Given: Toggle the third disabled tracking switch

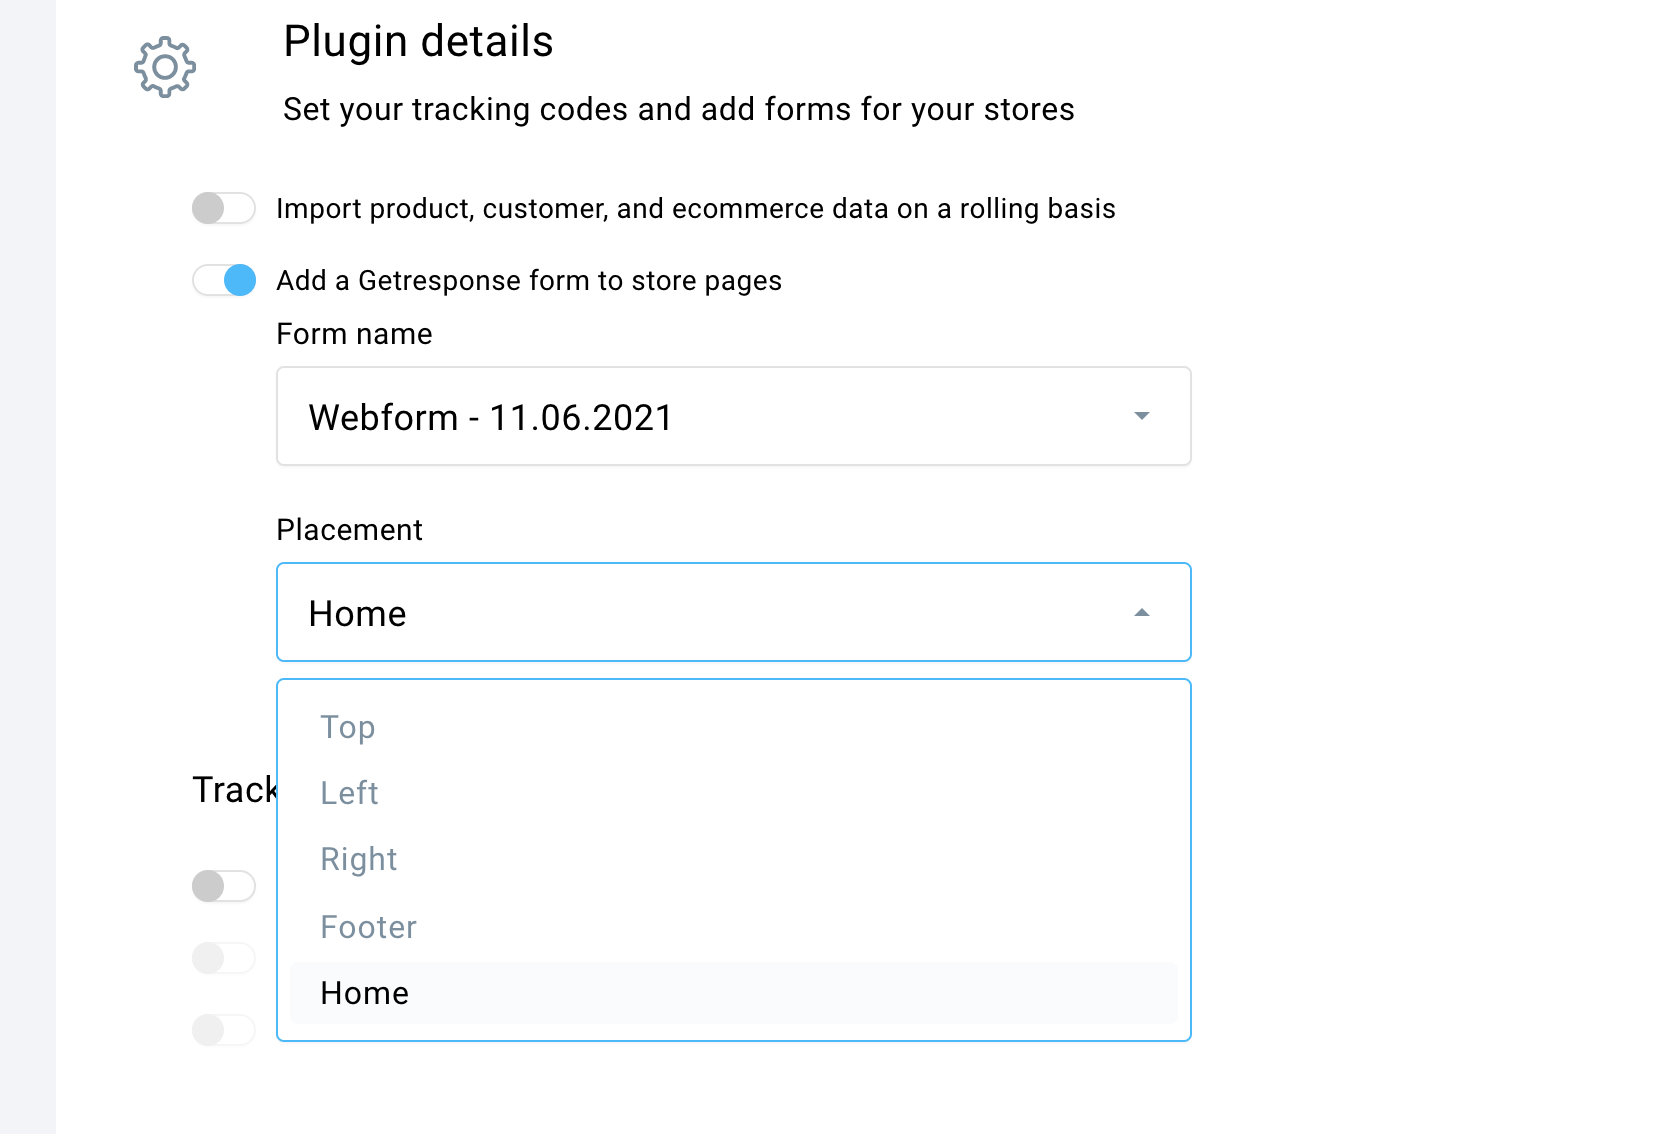Looking at the screenshot, I should coord(224,1030).
